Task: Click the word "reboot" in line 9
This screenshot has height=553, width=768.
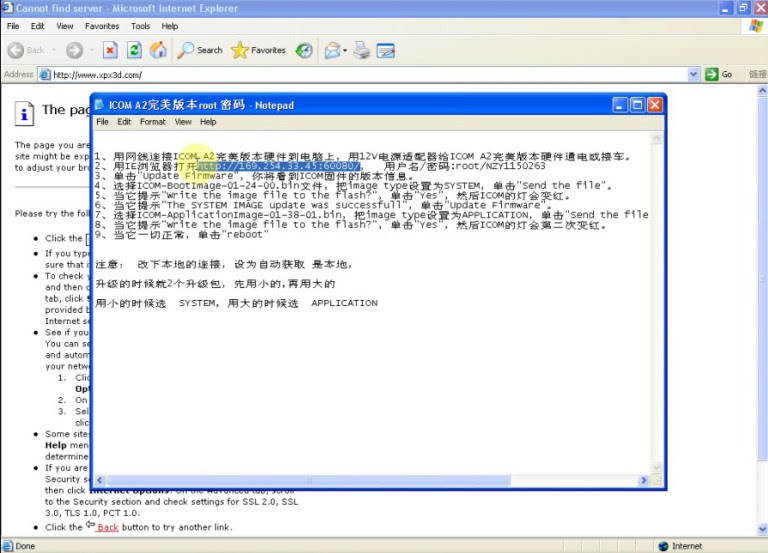Action: tap(244, 235)
